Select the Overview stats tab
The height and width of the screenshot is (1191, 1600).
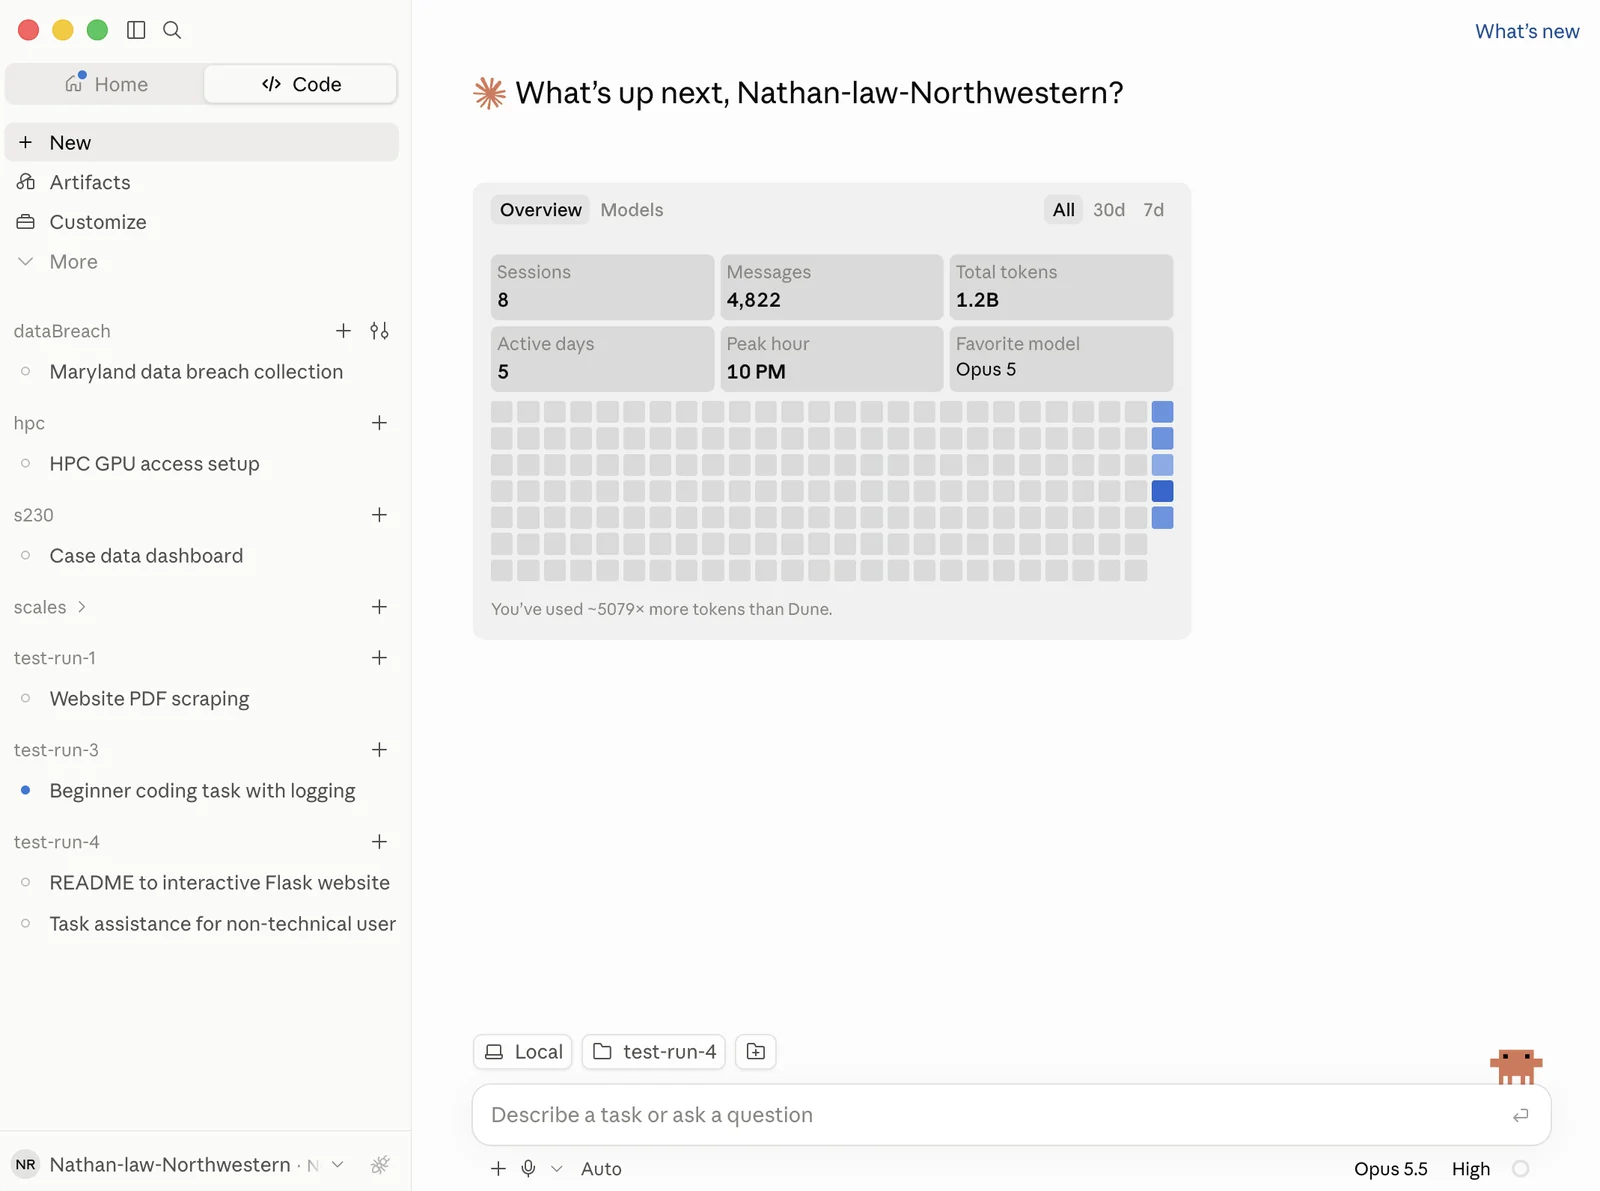pos(540,210)
